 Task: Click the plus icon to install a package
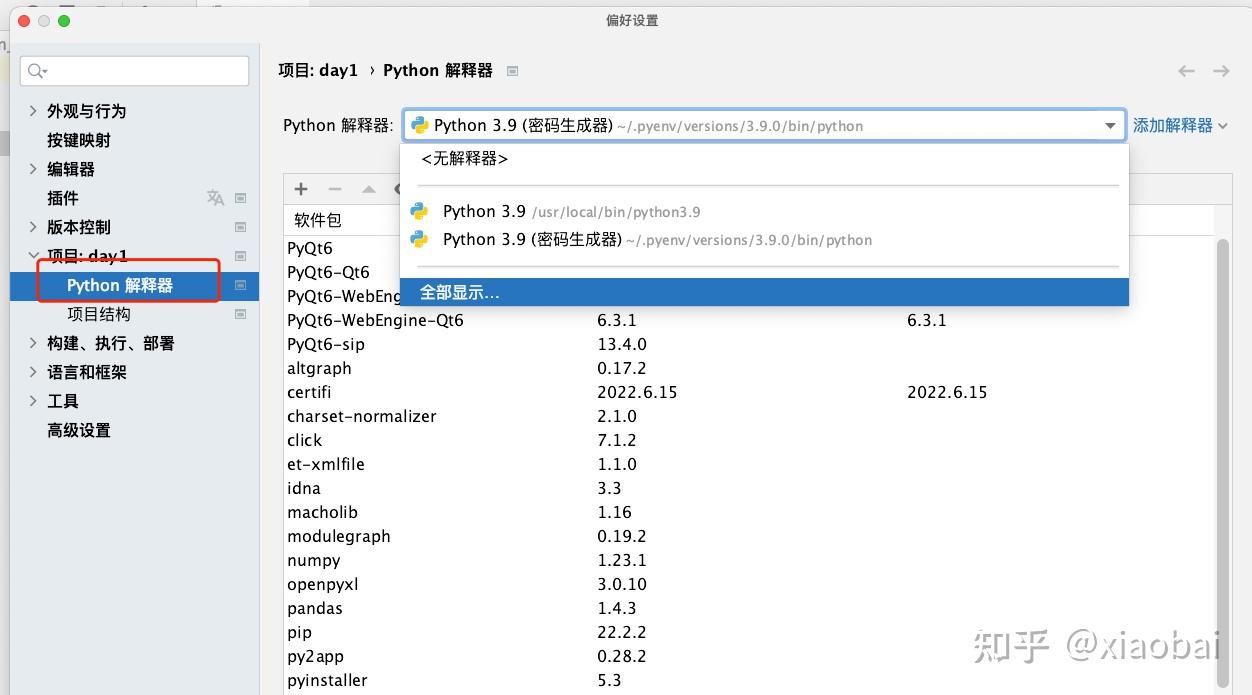[300, 189]
